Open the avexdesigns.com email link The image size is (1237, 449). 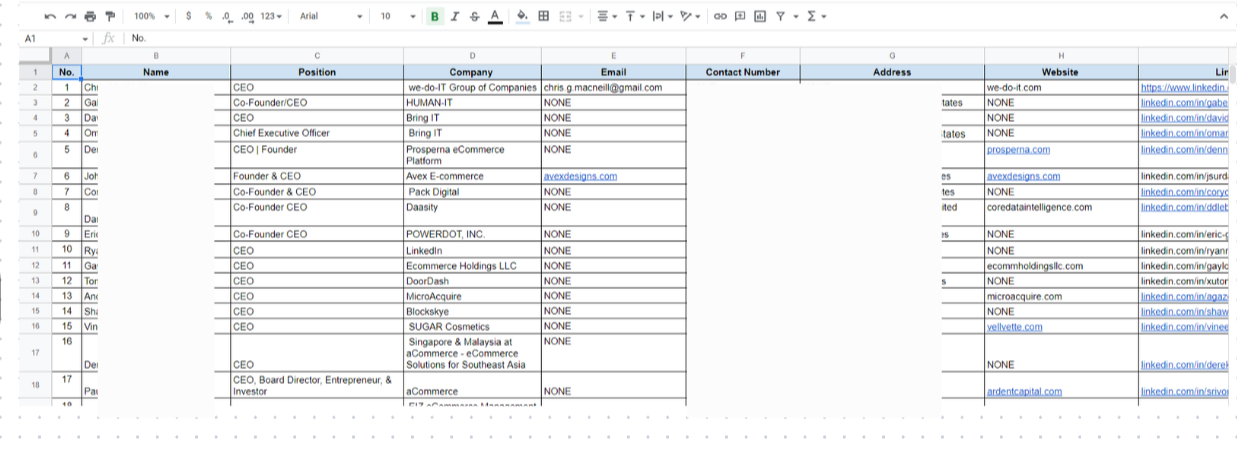pos(580,176)
